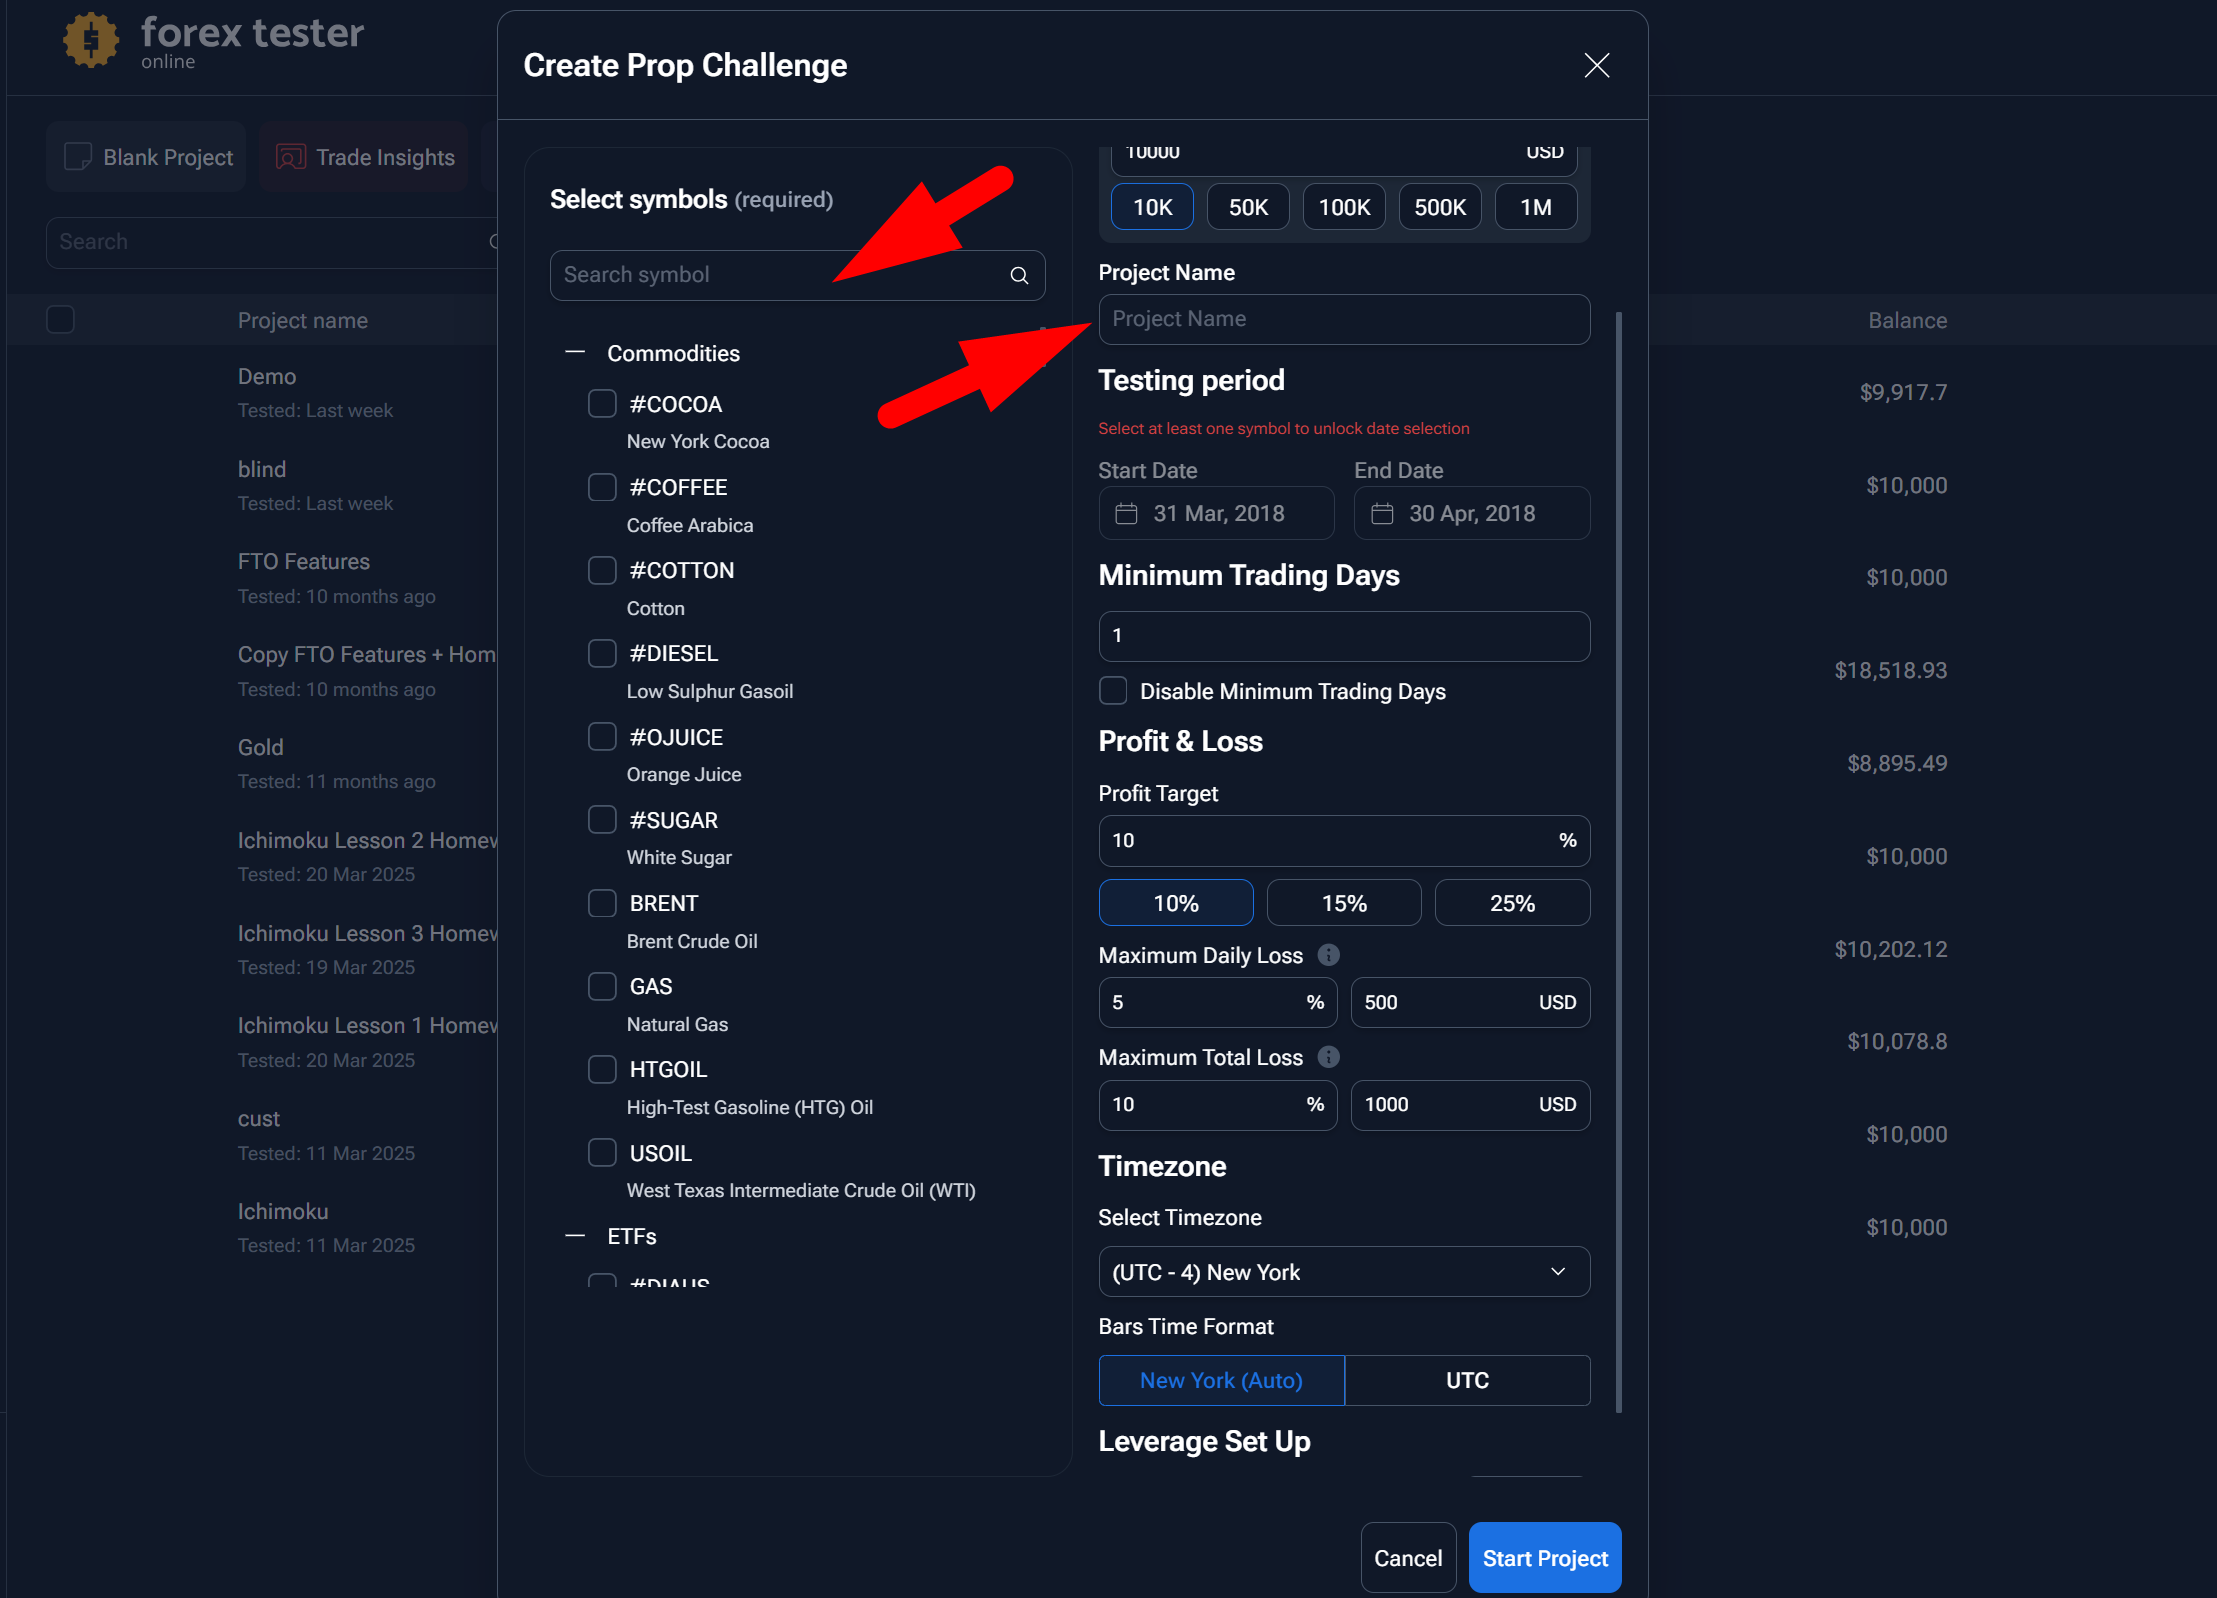The height and width of the screenshot is (1598, 2217).
Task: Click Maximum Total Loss USD field
Action: (1470, 1105)
